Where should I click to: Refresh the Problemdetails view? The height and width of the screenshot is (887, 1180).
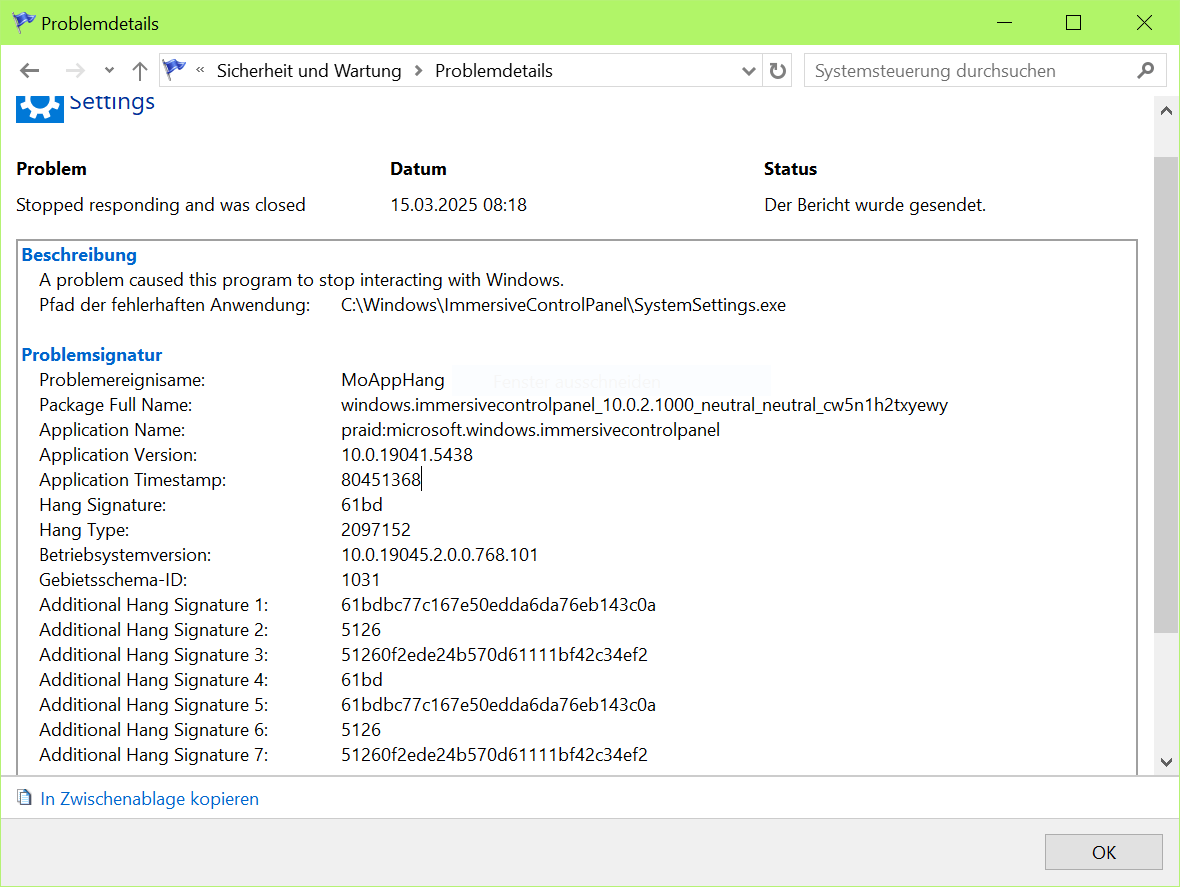(x=777, y=71)
